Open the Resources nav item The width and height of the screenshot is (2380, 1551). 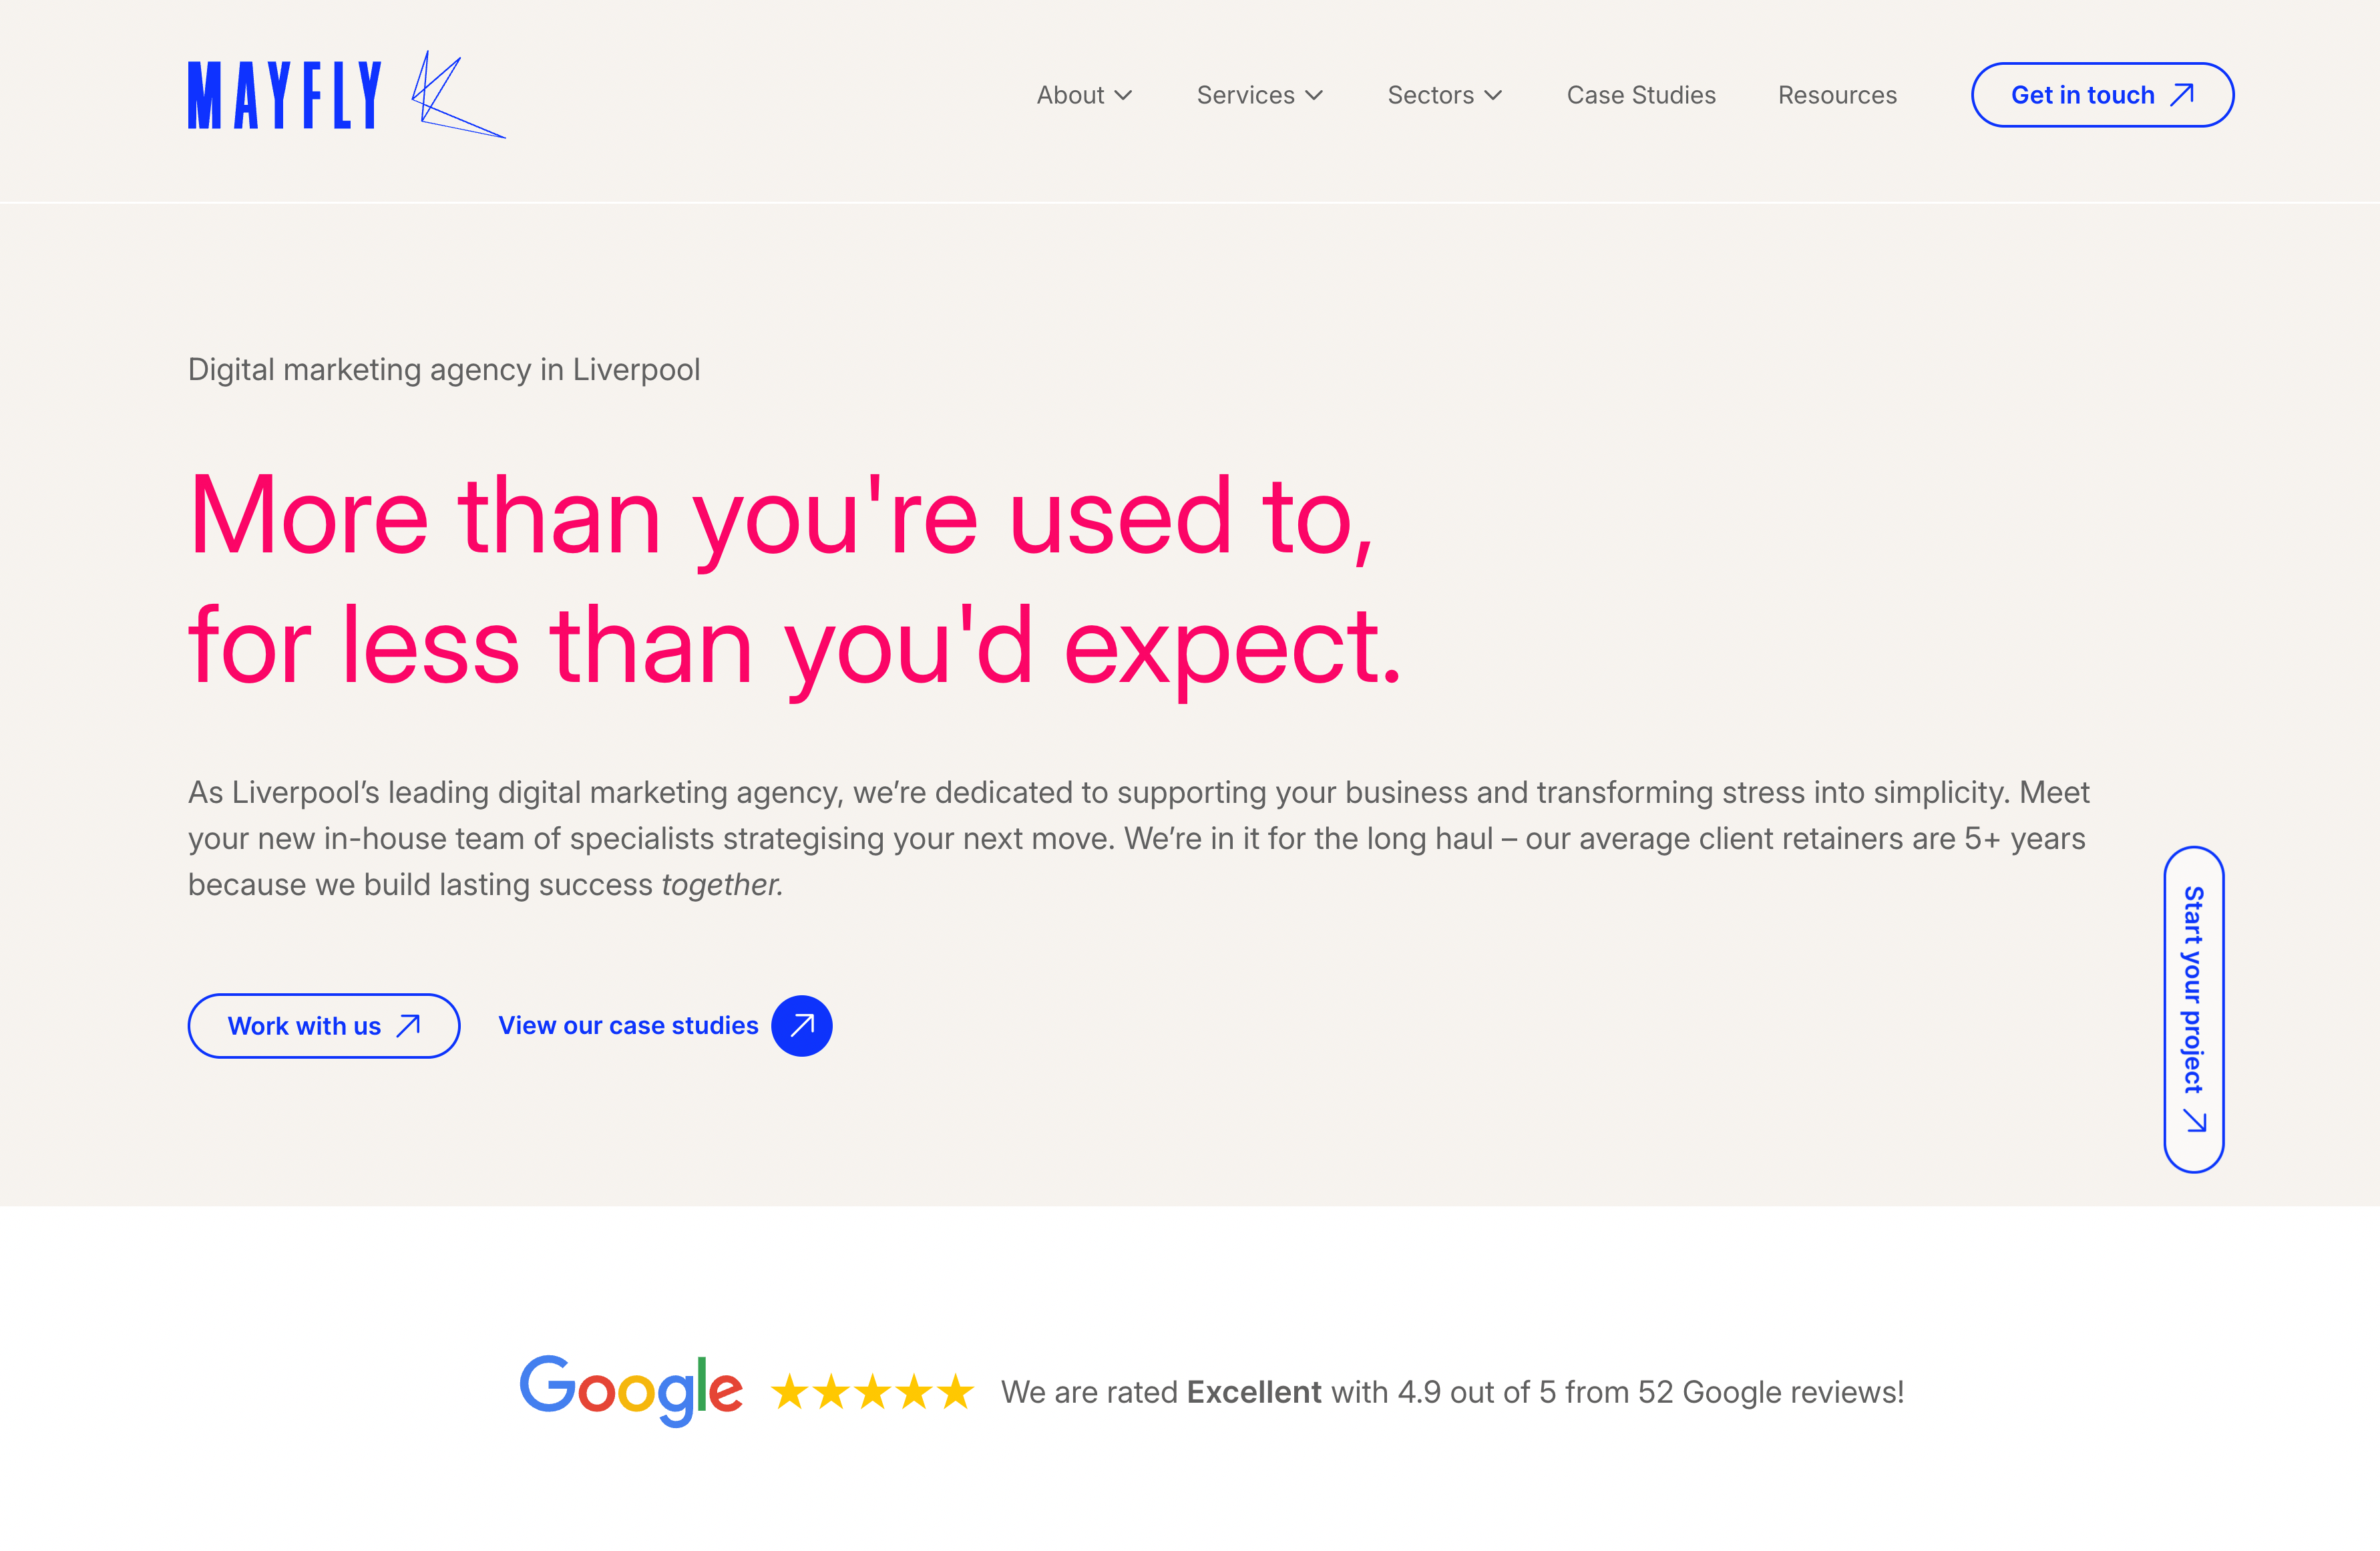(x=1837, y=95)
